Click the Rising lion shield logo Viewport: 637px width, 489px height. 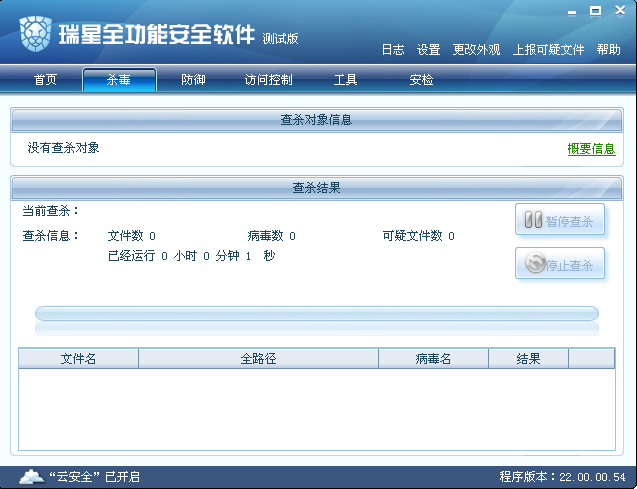pos(36,34)
